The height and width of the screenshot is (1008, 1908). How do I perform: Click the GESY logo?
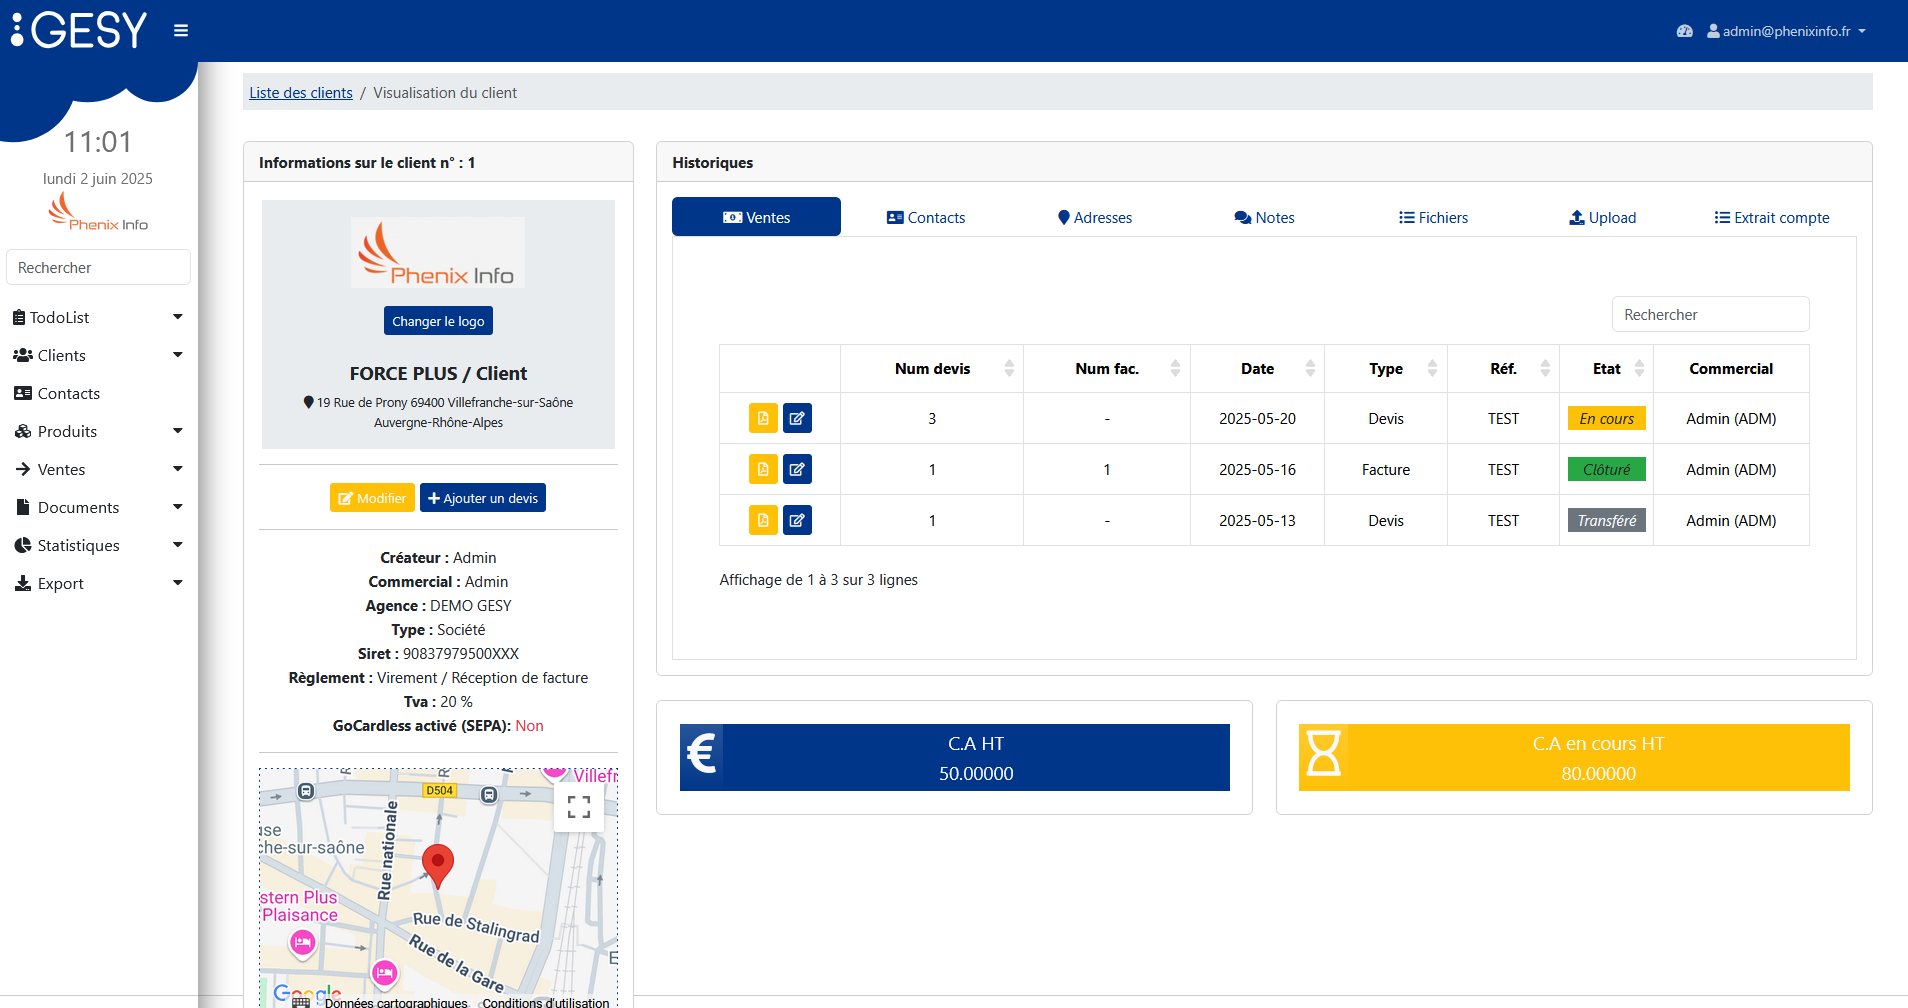pyautogui.click(x=79, y=30)
